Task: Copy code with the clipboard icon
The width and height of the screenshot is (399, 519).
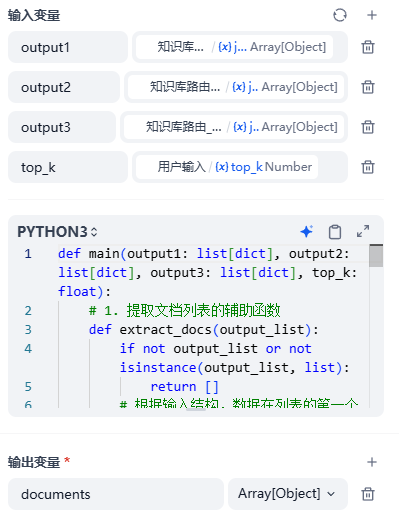Action: pyautogui.click(x=335, y=232)
